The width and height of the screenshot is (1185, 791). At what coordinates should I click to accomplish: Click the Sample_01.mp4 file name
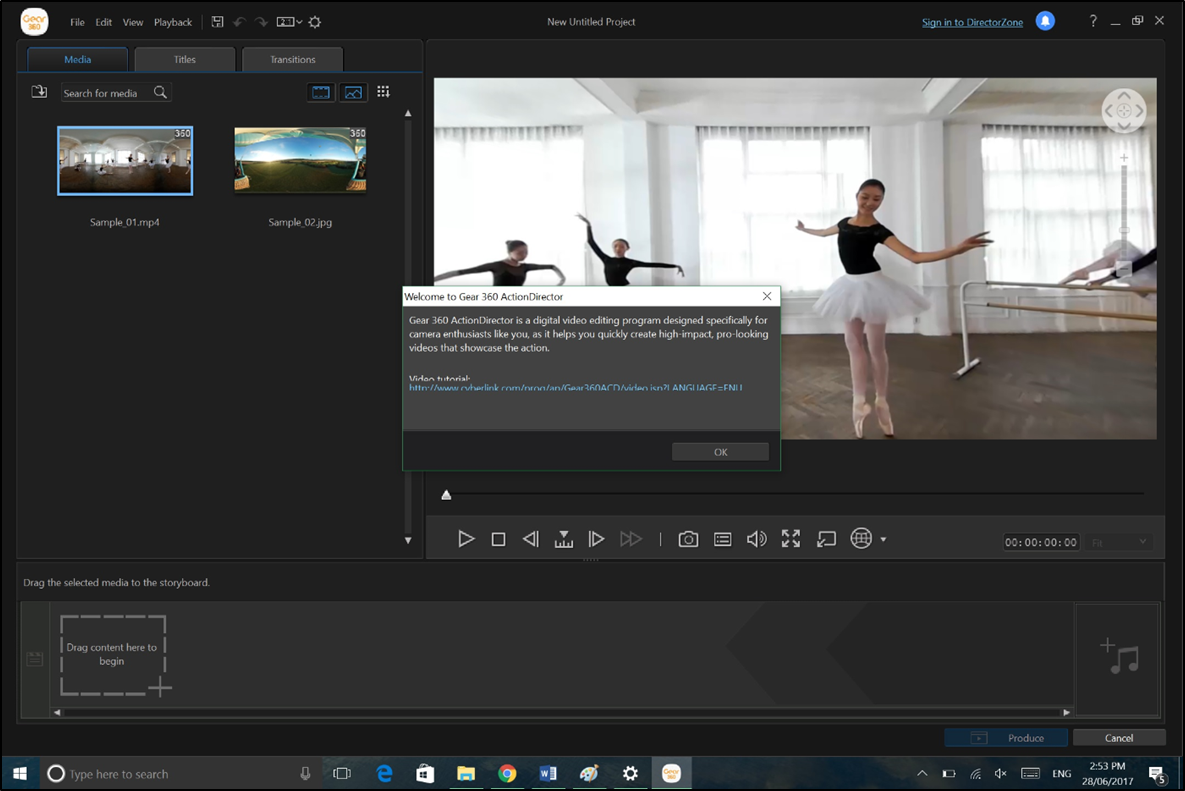tap(125, 222)
